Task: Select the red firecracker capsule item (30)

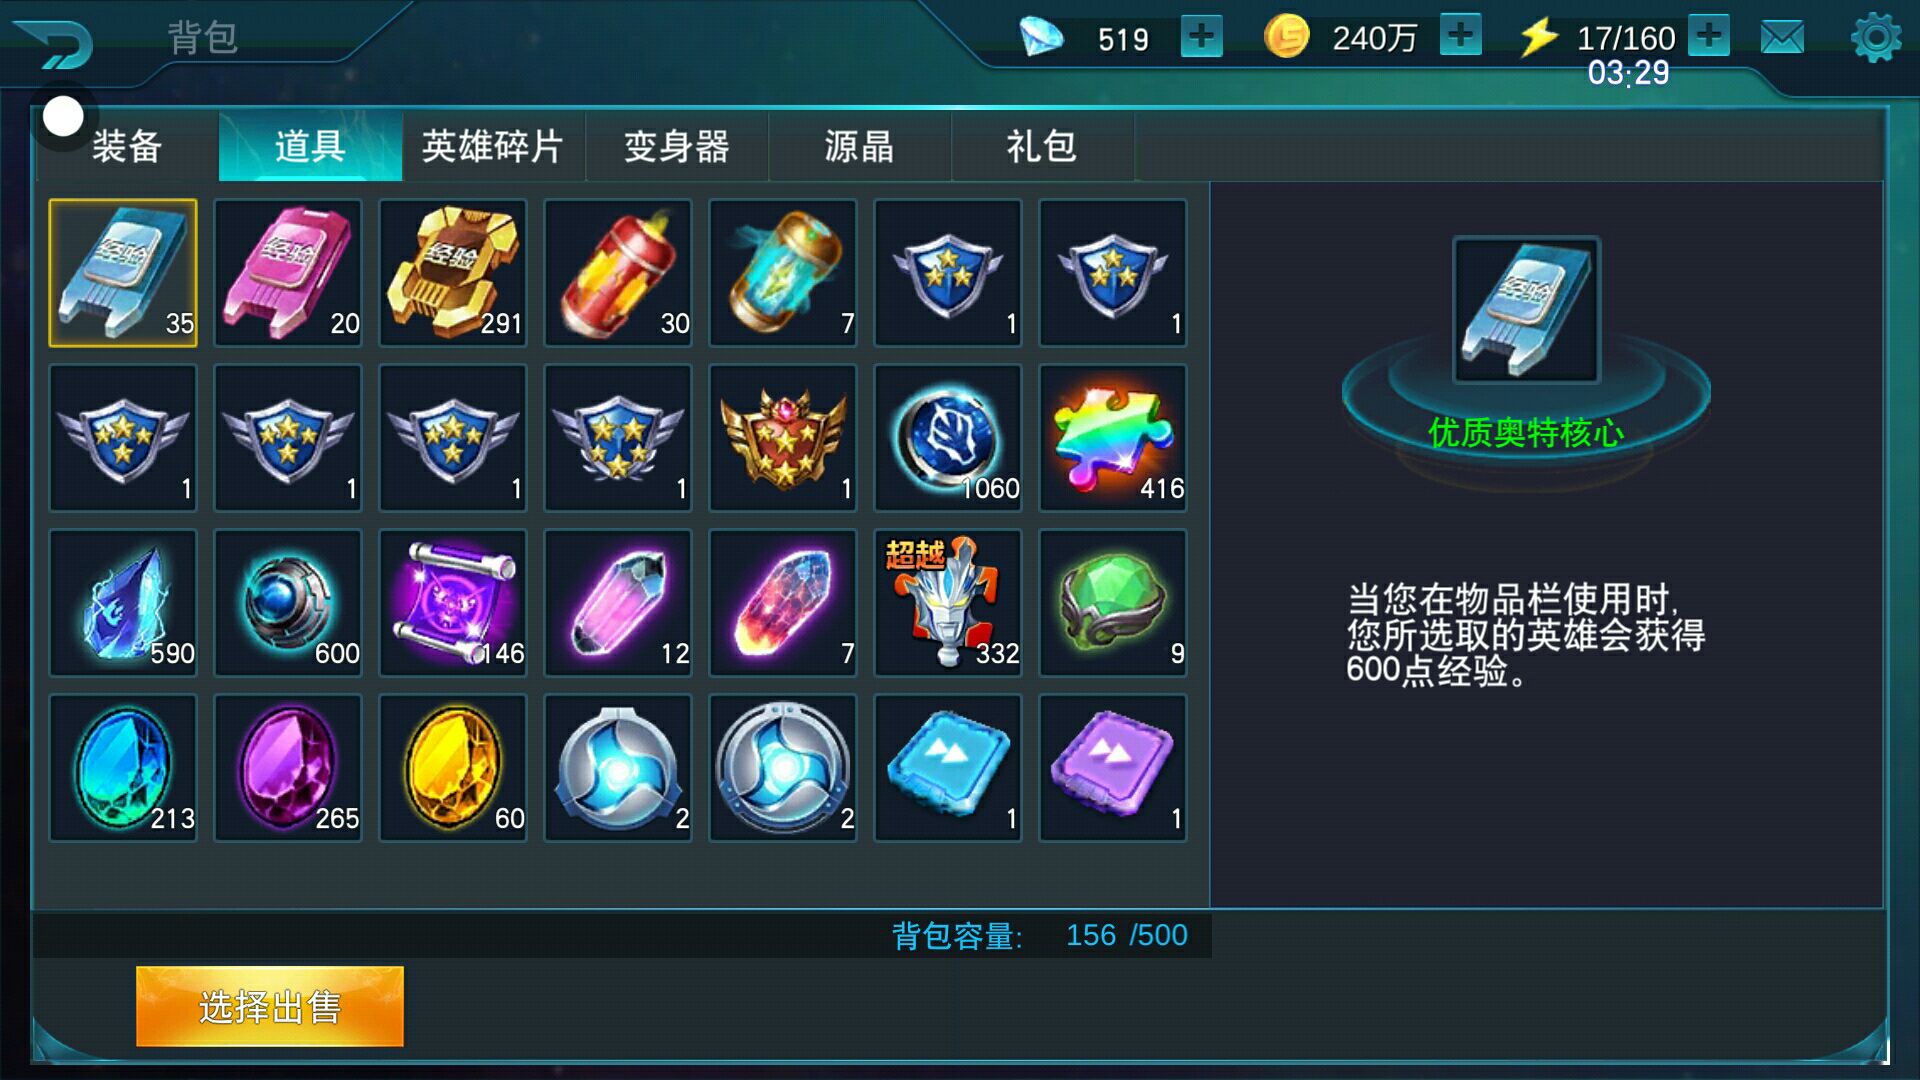Action: [618, 273]
